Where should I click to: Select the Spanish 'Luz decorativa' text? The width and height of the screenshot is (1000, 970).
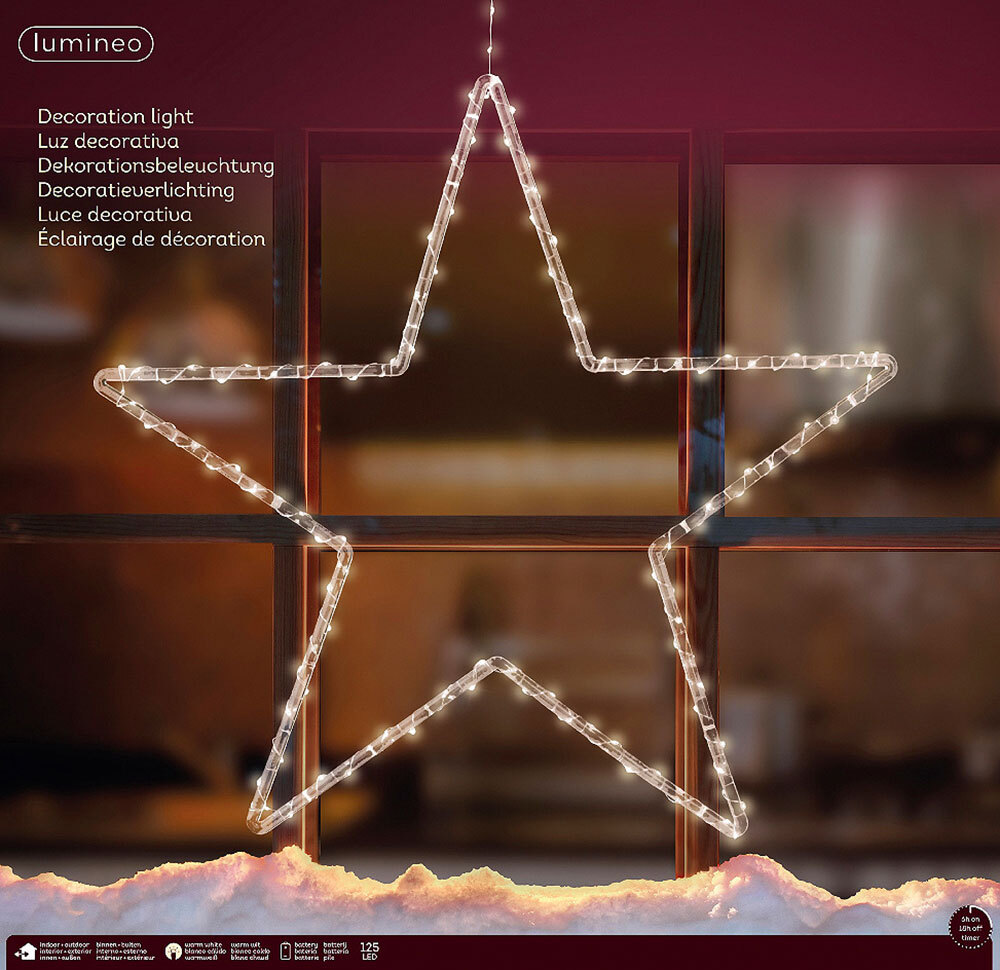[x=108, y=141]
